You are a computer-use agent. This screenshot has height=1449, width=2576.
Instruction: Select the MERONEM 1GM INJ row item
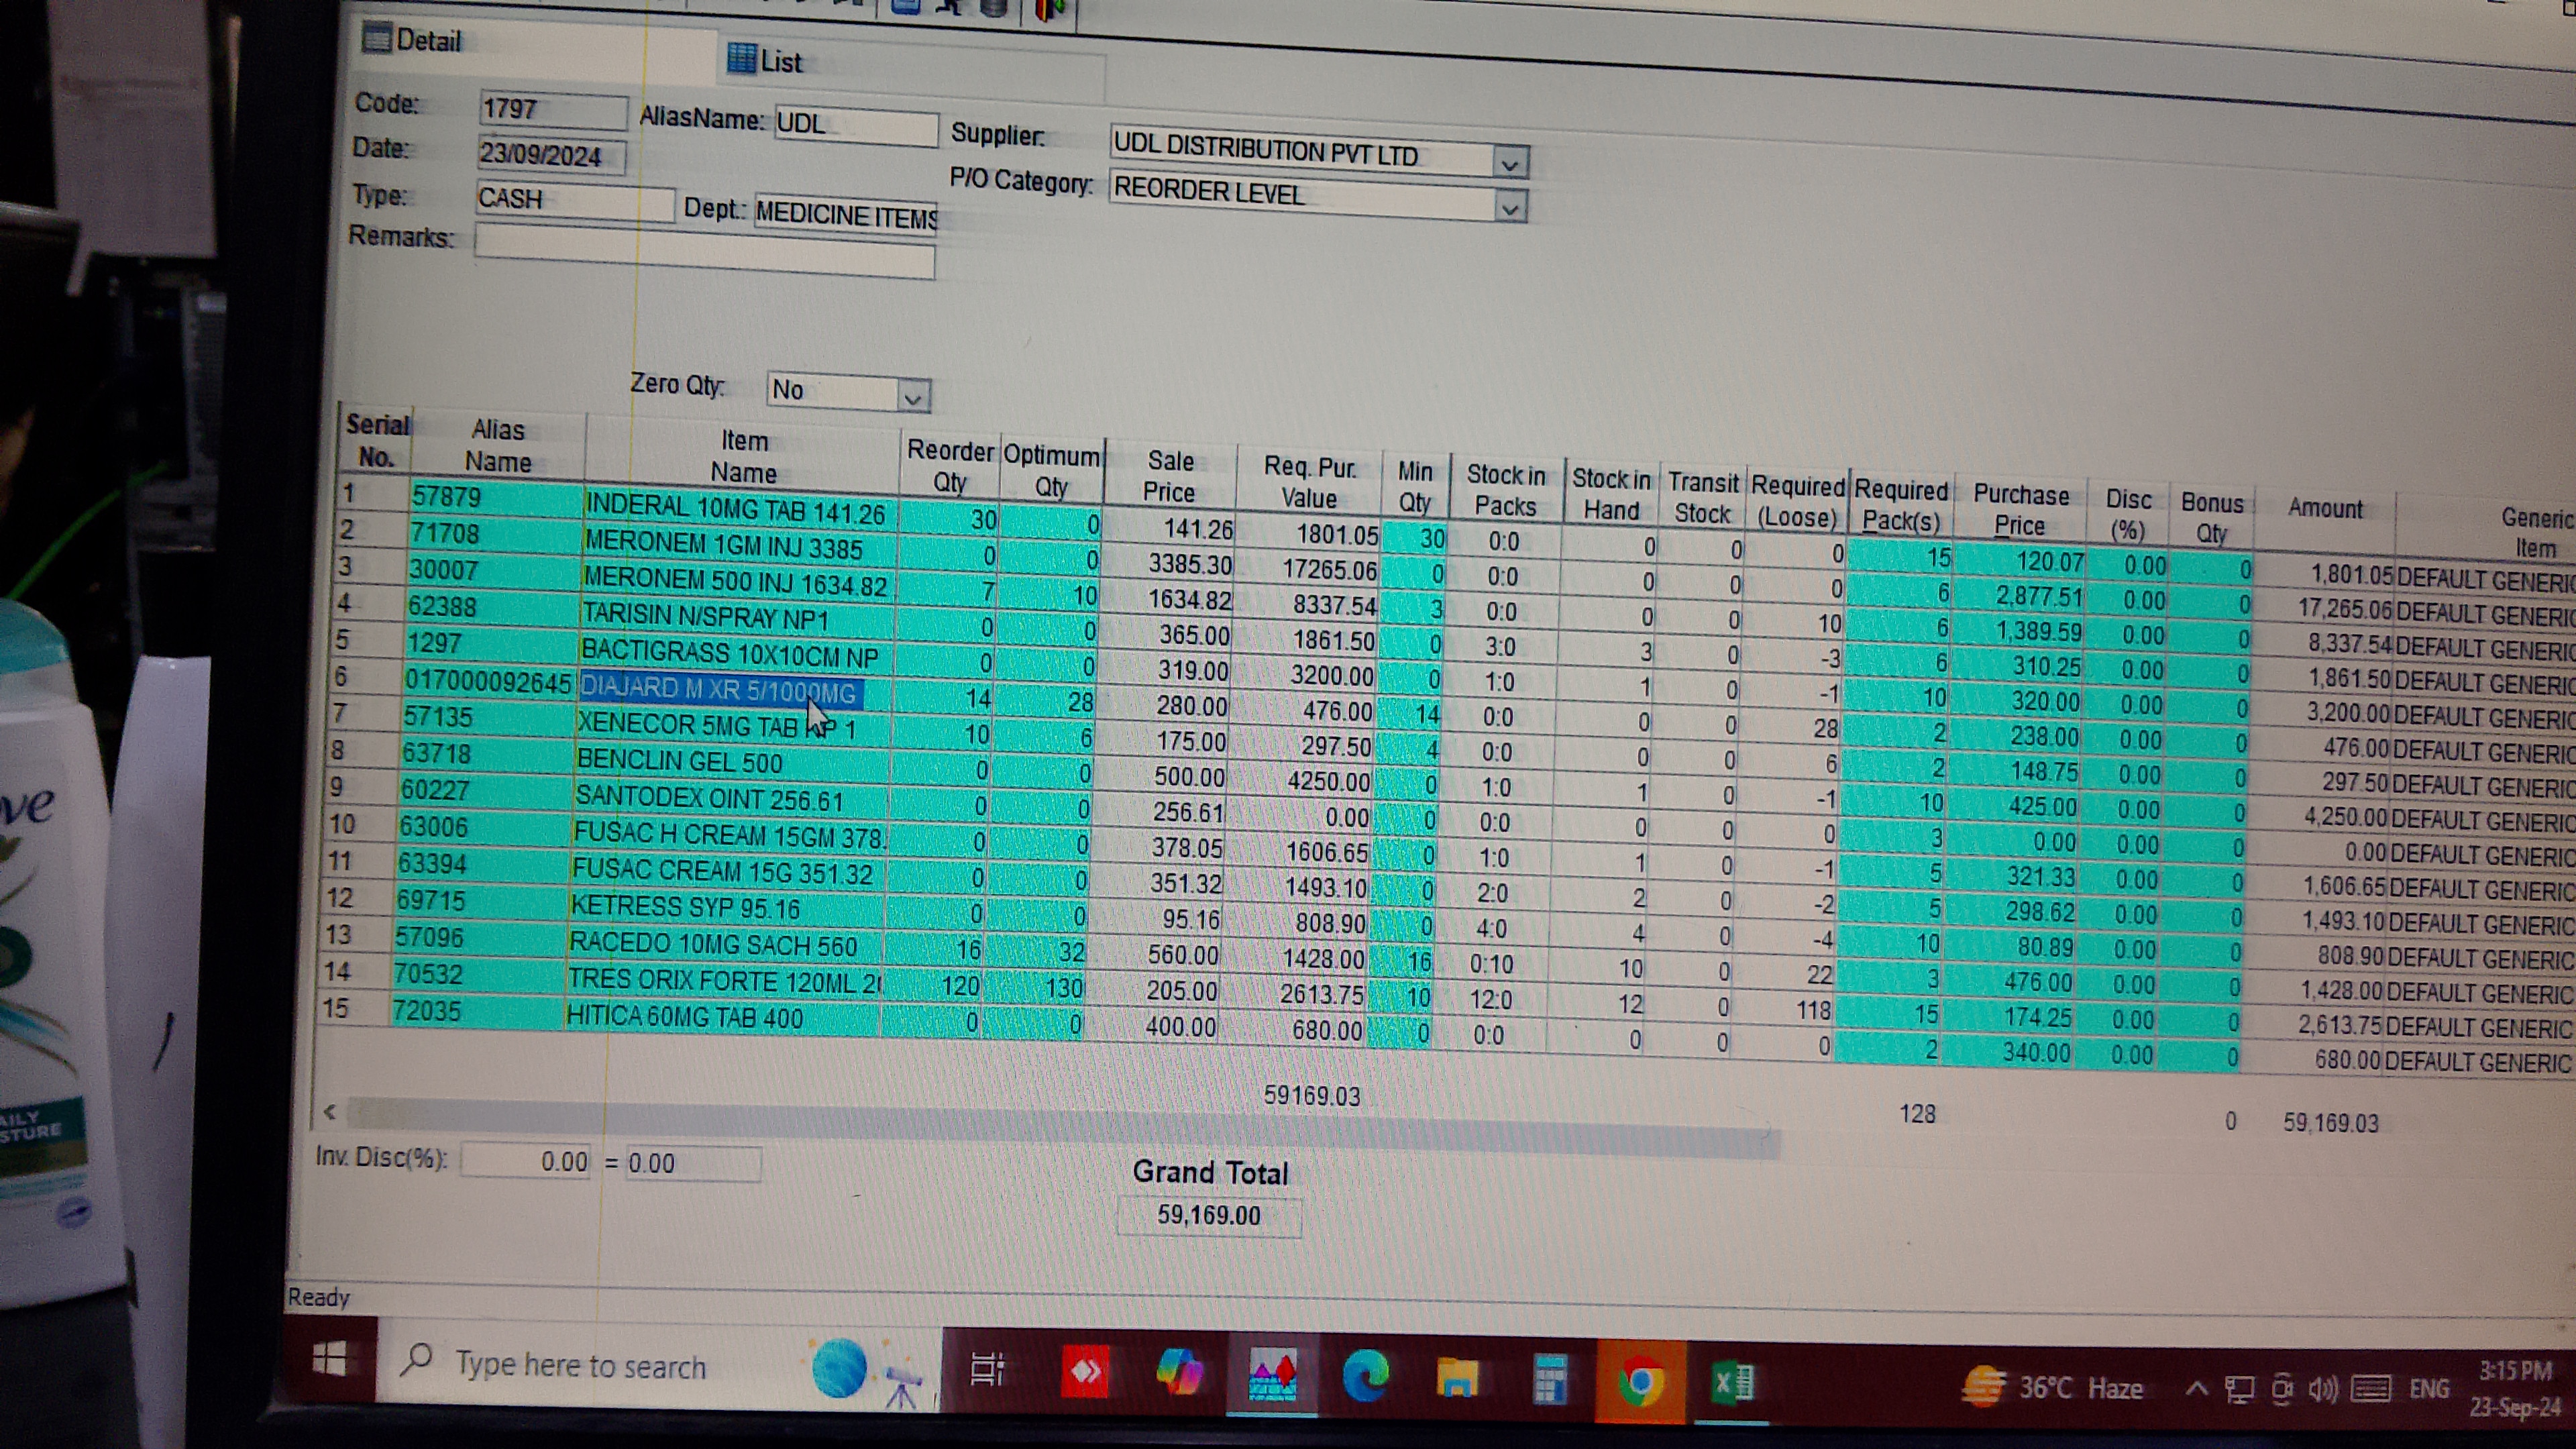click(723, 546)
